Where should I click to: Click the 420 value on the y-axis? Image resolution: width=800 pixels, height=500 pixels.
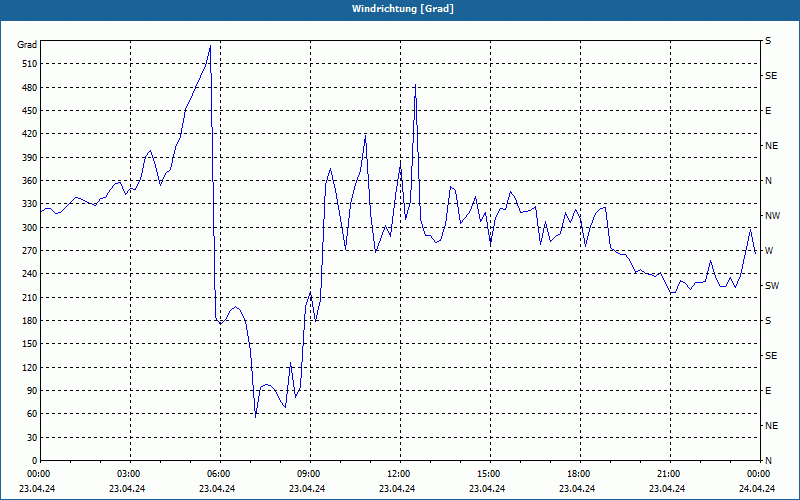(x=30, y=134)
